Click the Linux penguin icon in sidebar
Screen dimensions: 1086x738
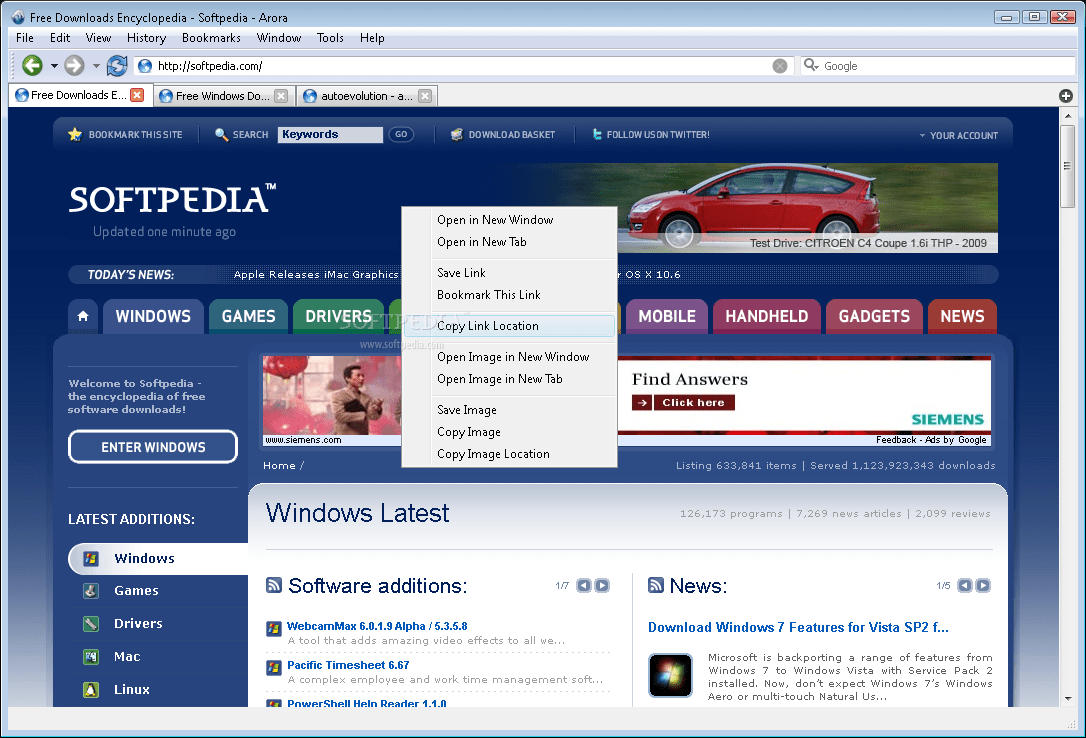(x=91, y=690)
